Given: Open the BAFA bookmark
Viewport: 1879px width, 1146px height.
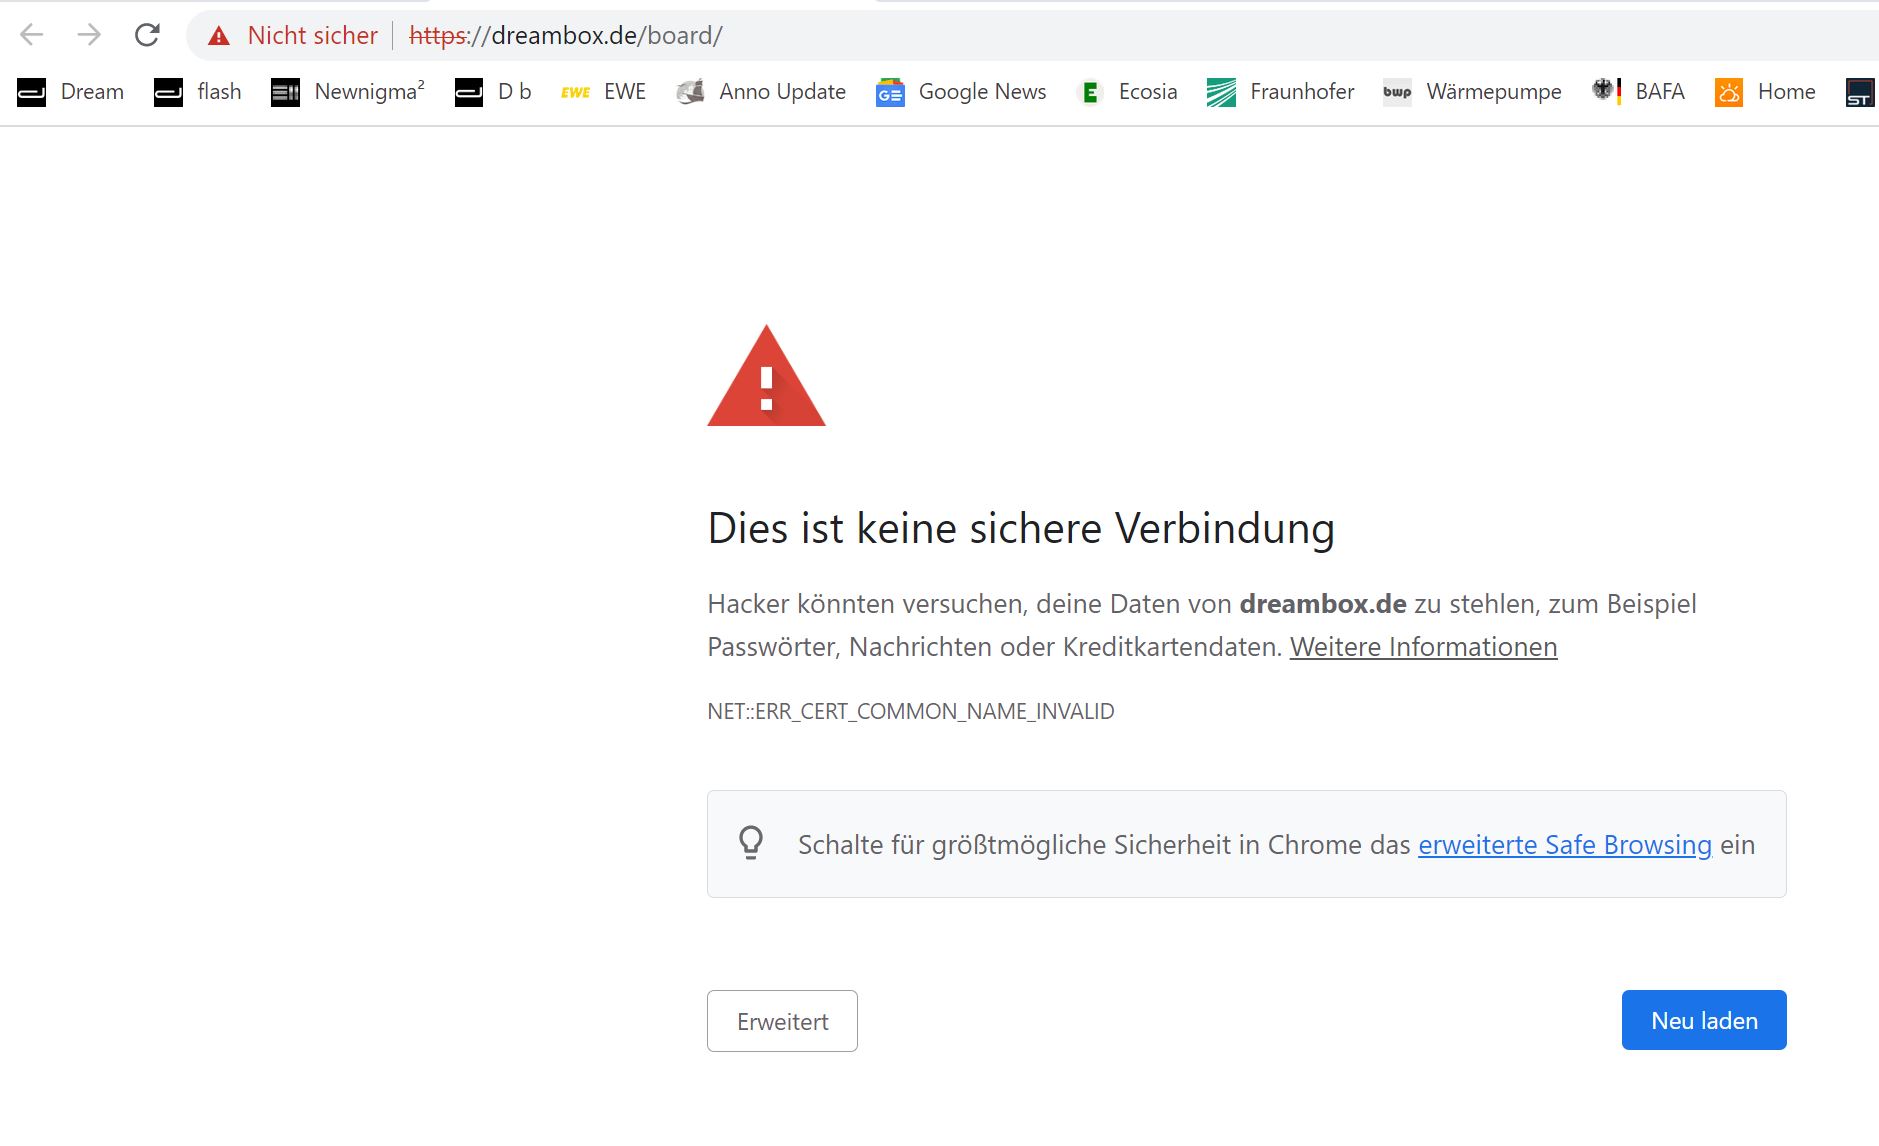Looking at the screenshot, I should point(1639,92).
